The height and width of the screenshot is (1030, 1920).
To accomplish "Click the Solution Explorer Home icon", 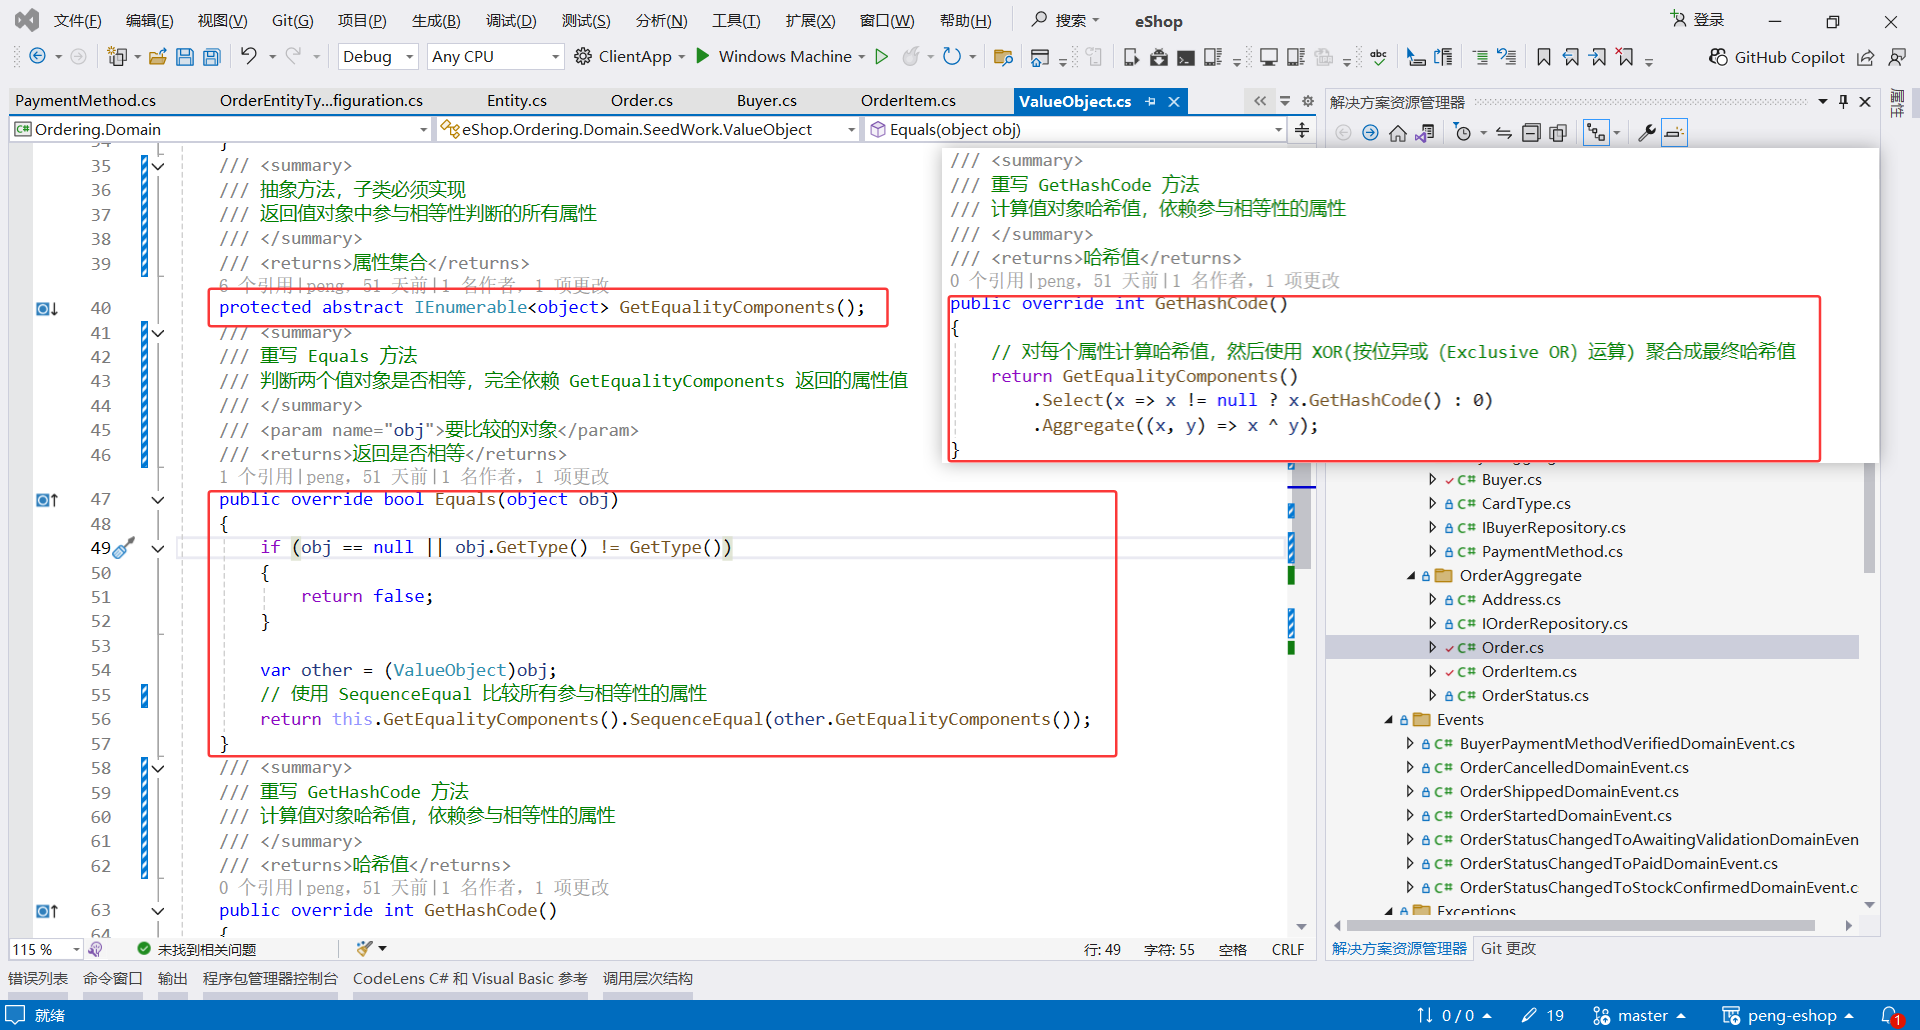I will coord(1398,133).
